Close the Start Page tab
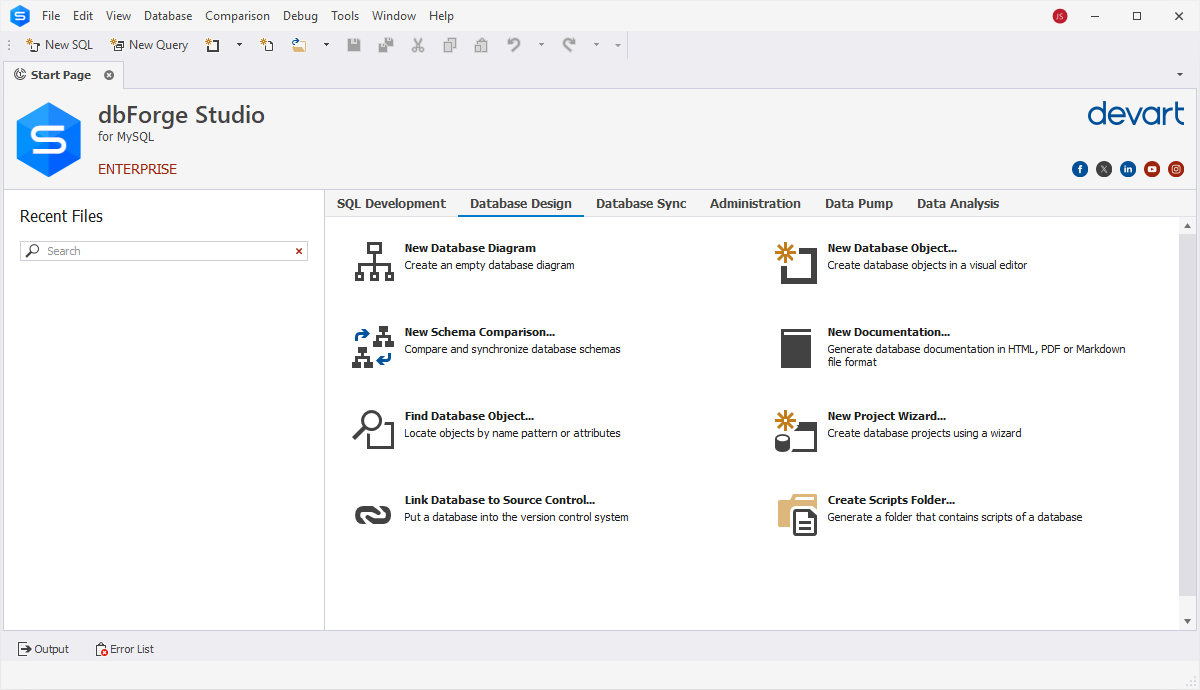 tap(109, 75)
